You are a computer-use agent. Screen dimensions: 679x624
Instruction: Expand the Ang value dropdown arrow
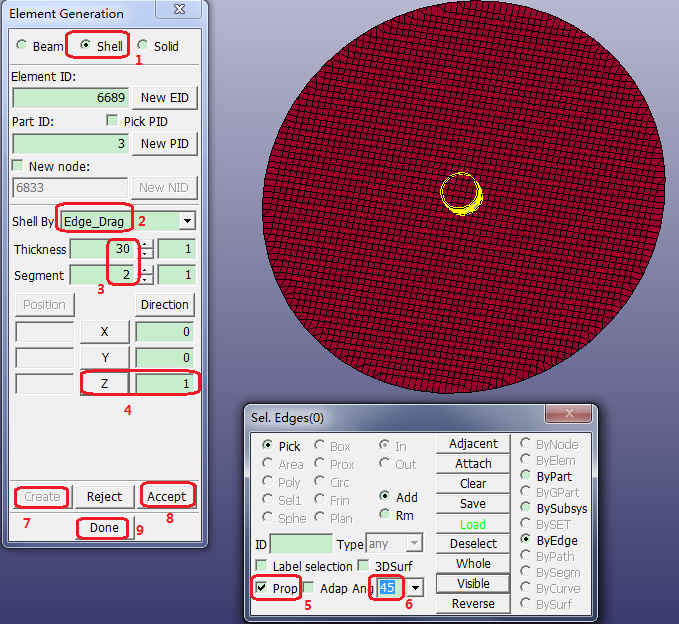pos(414,588)
